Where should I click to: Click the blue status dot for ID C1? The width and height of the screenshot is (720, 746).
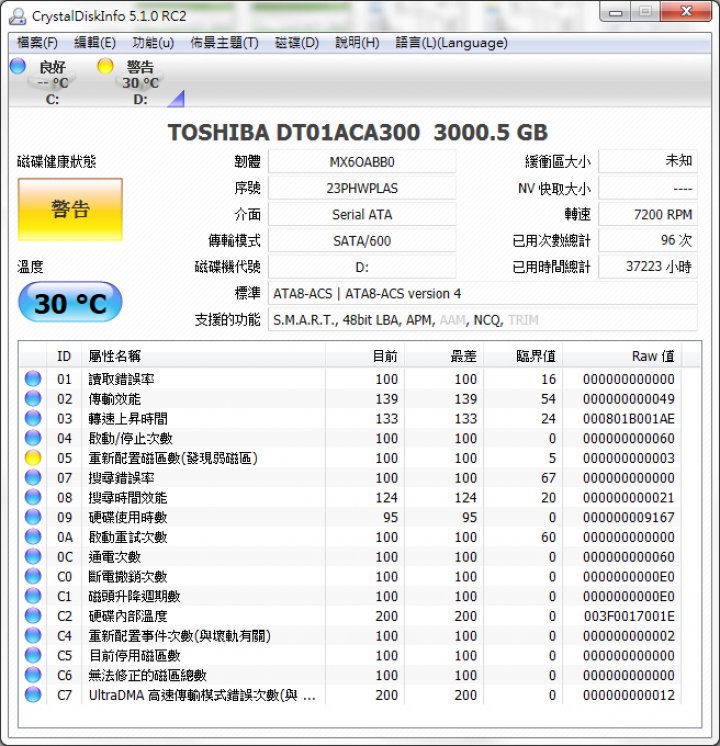point(33,596)
